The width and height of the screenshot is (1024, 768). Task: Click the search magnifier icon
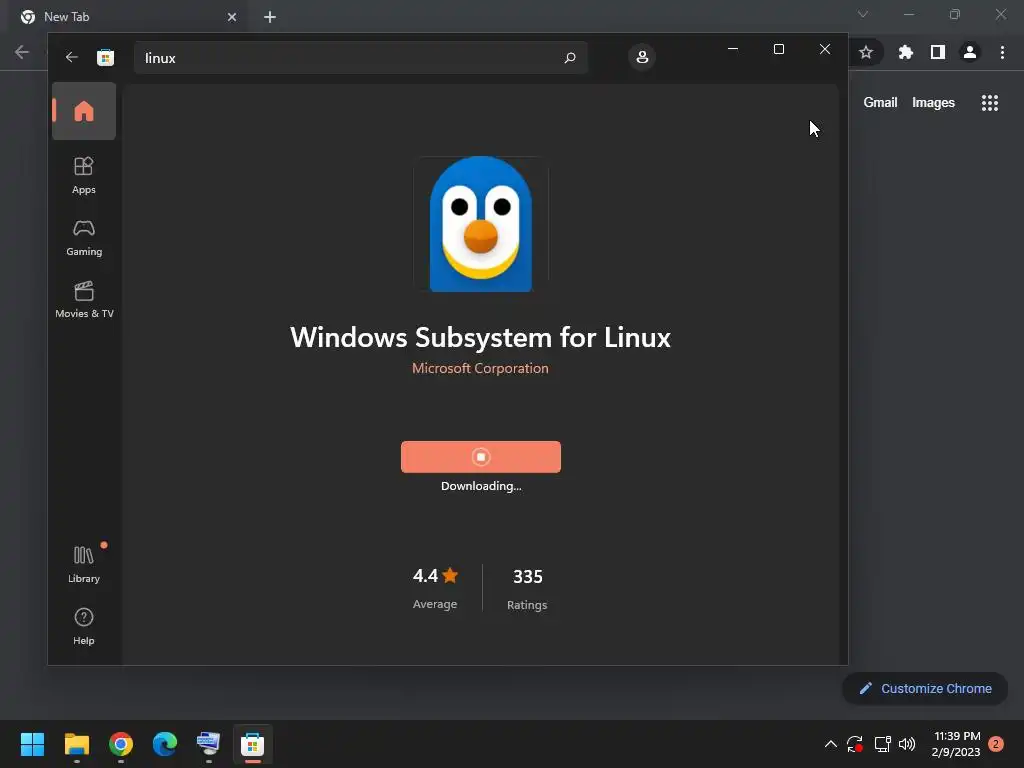coord(569,57)
